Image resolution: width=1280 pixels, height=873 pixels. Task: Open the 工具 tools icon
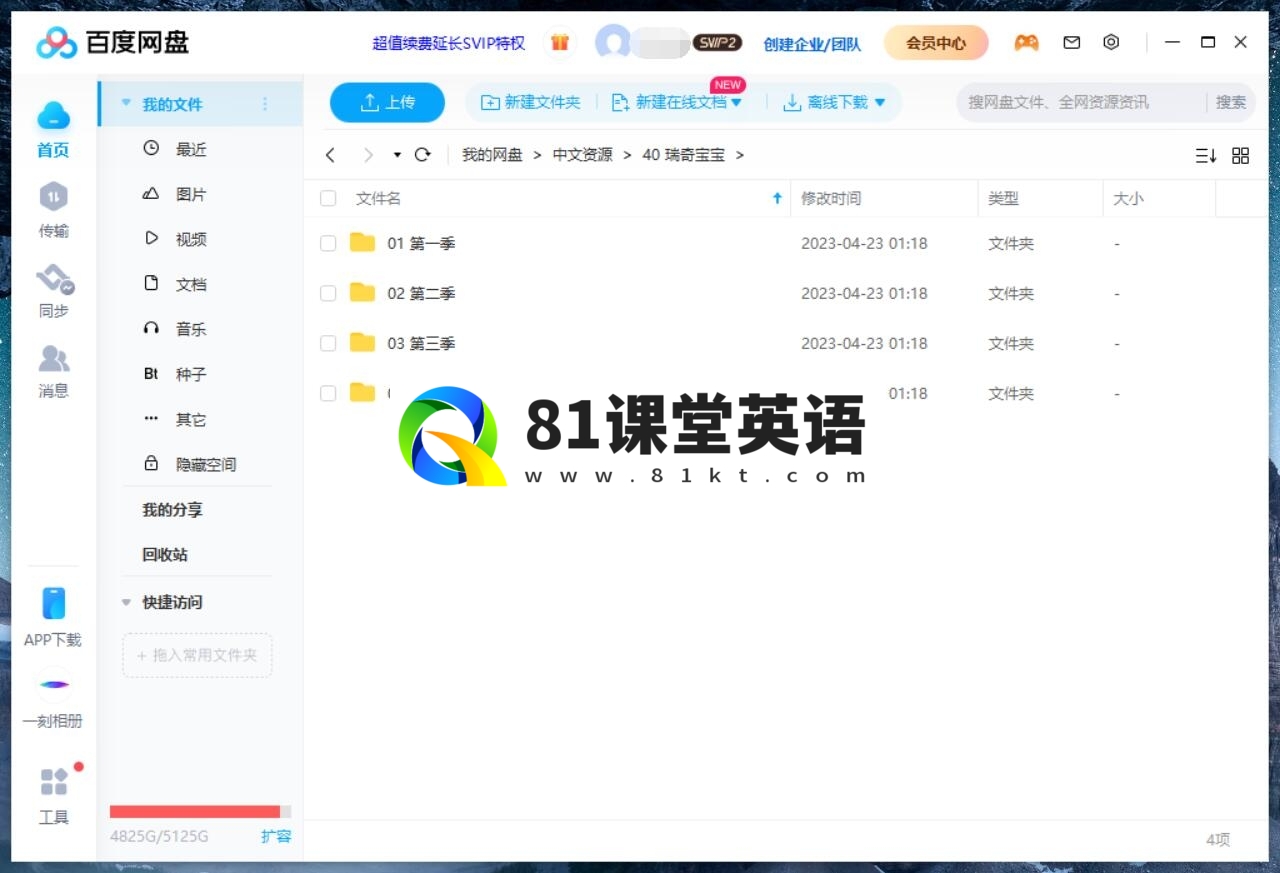point(54,781)
